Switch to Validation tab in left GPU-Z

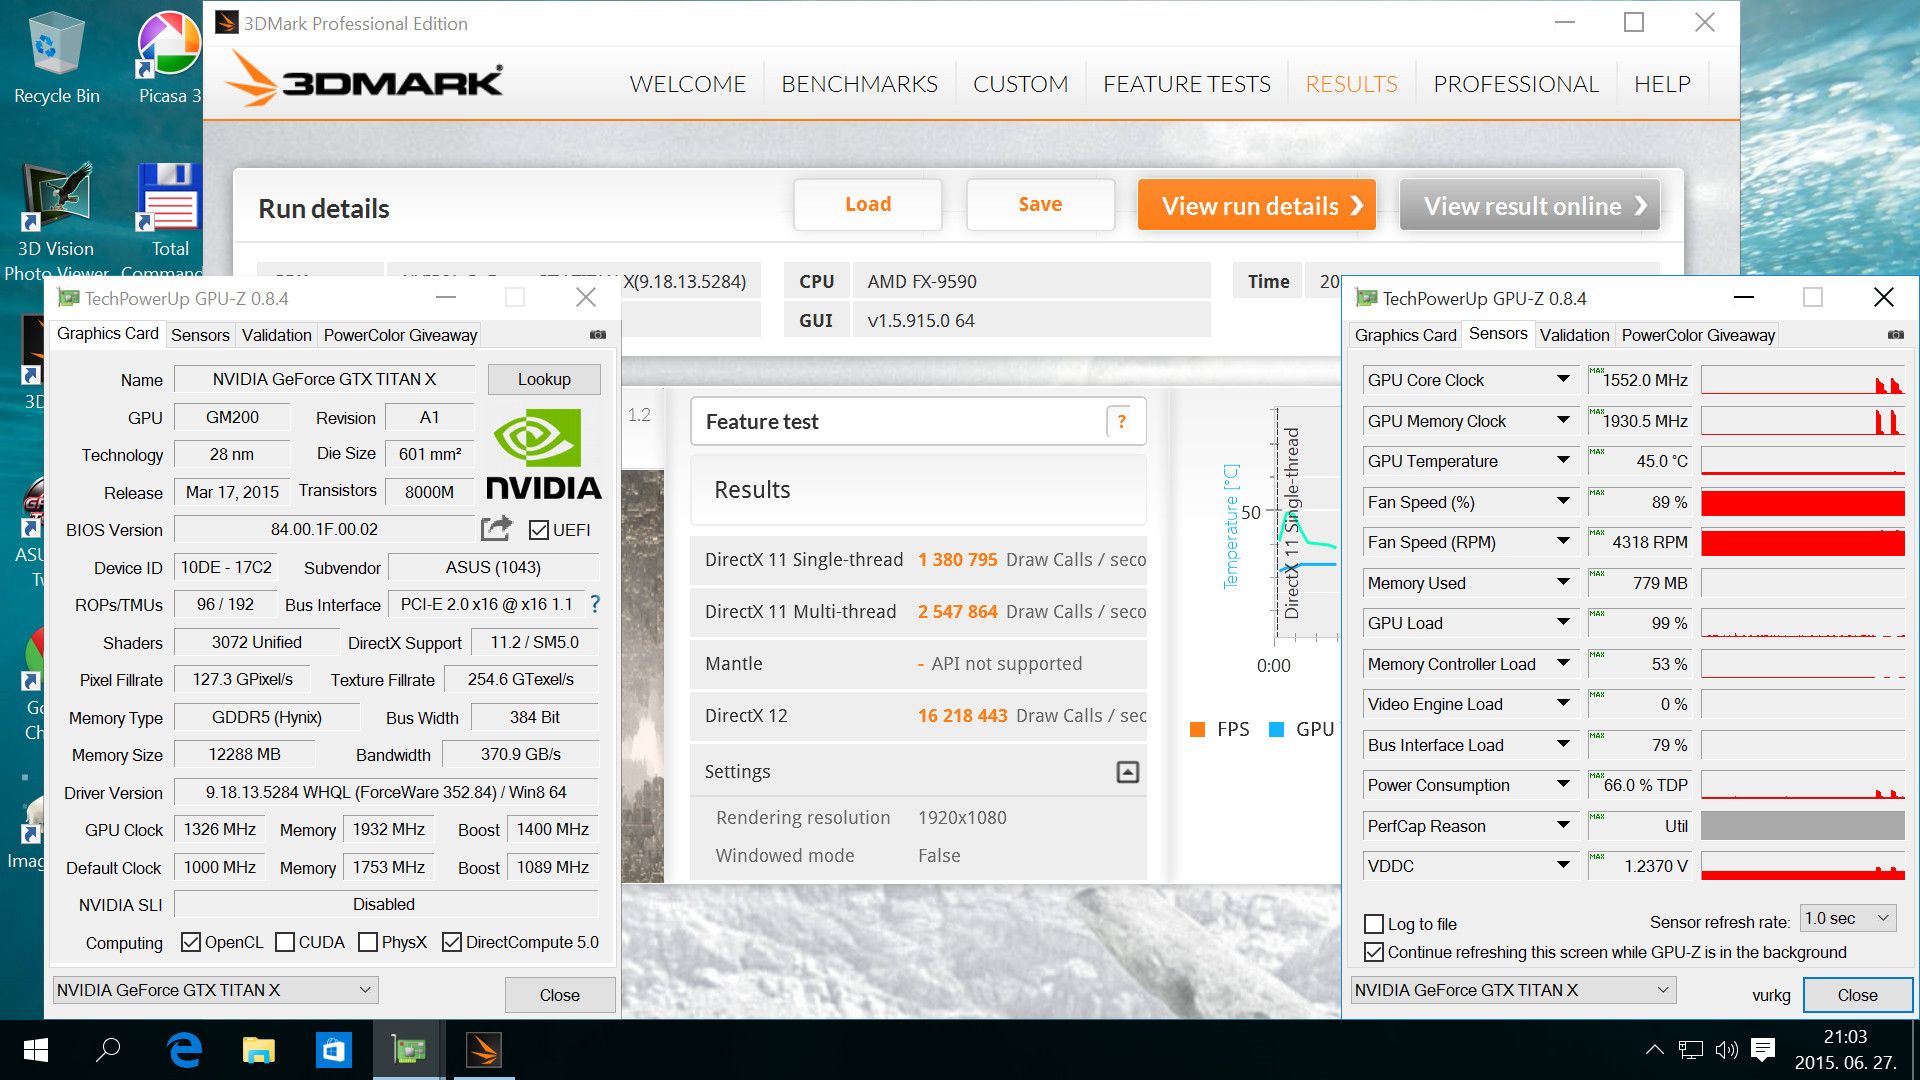pos(276,335)
